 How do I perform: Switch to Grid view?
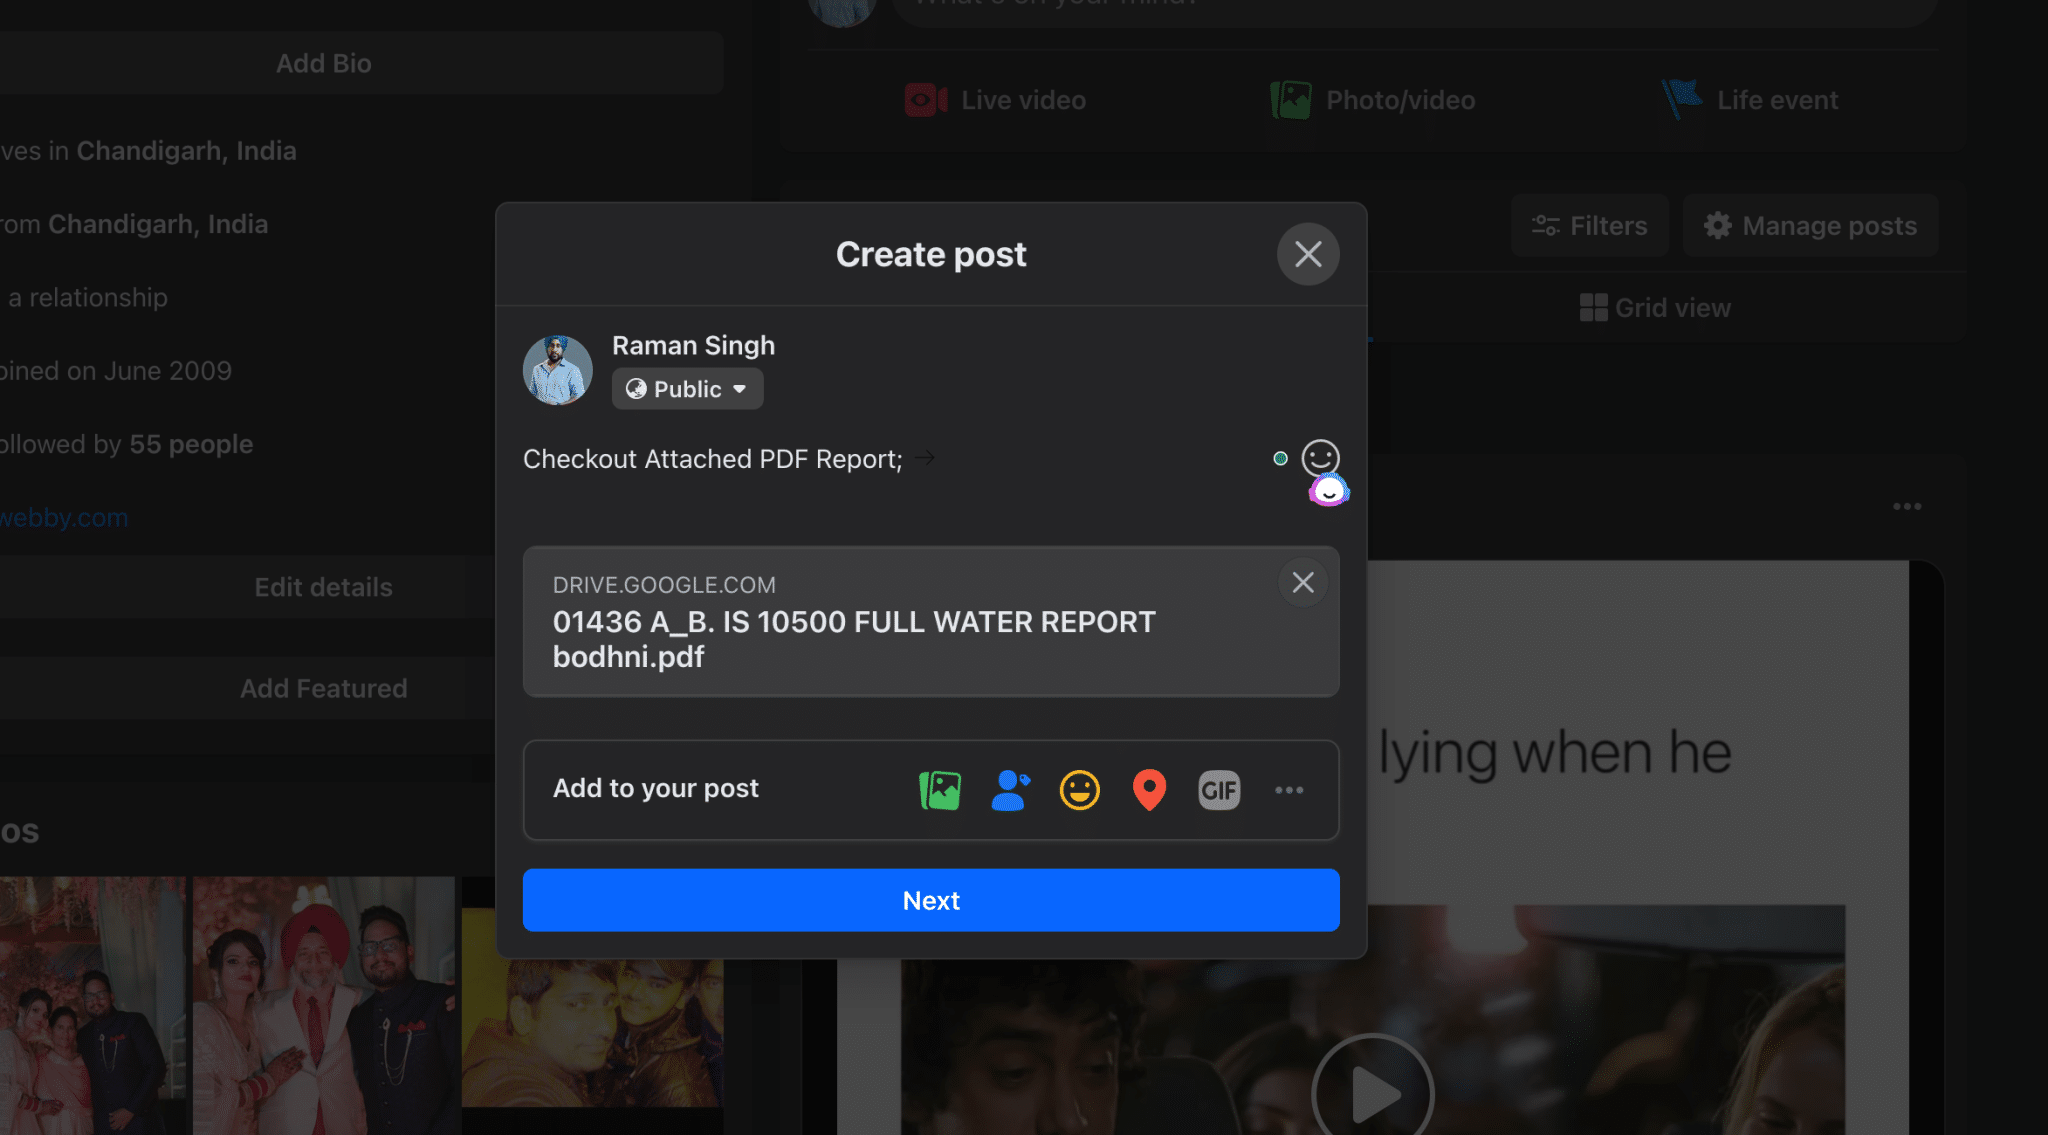[1655, 307]
